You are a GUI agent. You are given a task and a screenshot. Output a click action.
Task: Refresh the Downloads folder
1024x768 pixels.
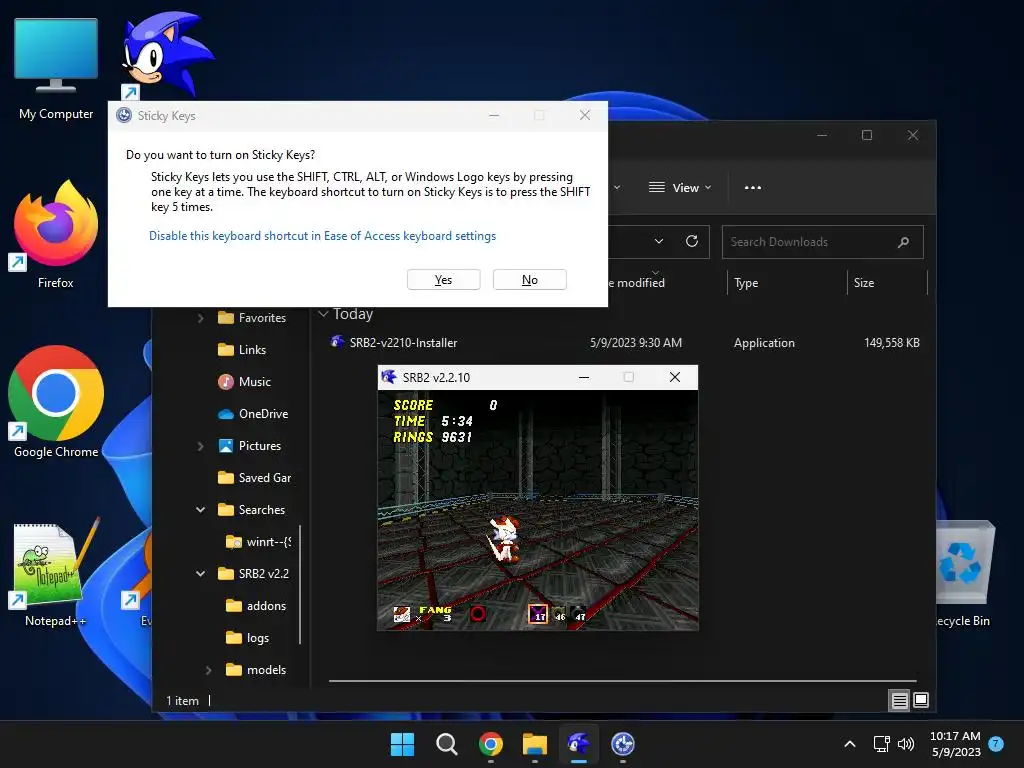[x=692, y=242]
